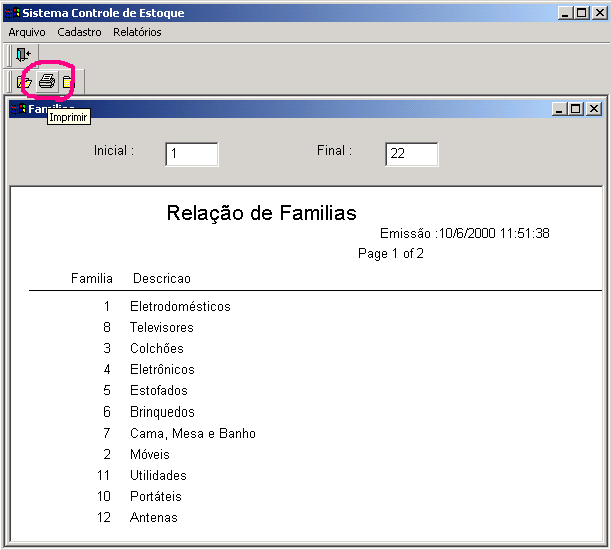Close the Familias child window
The width and height of the screenshot is (611, 550).
pyautogui.click(x=593, y=109)
